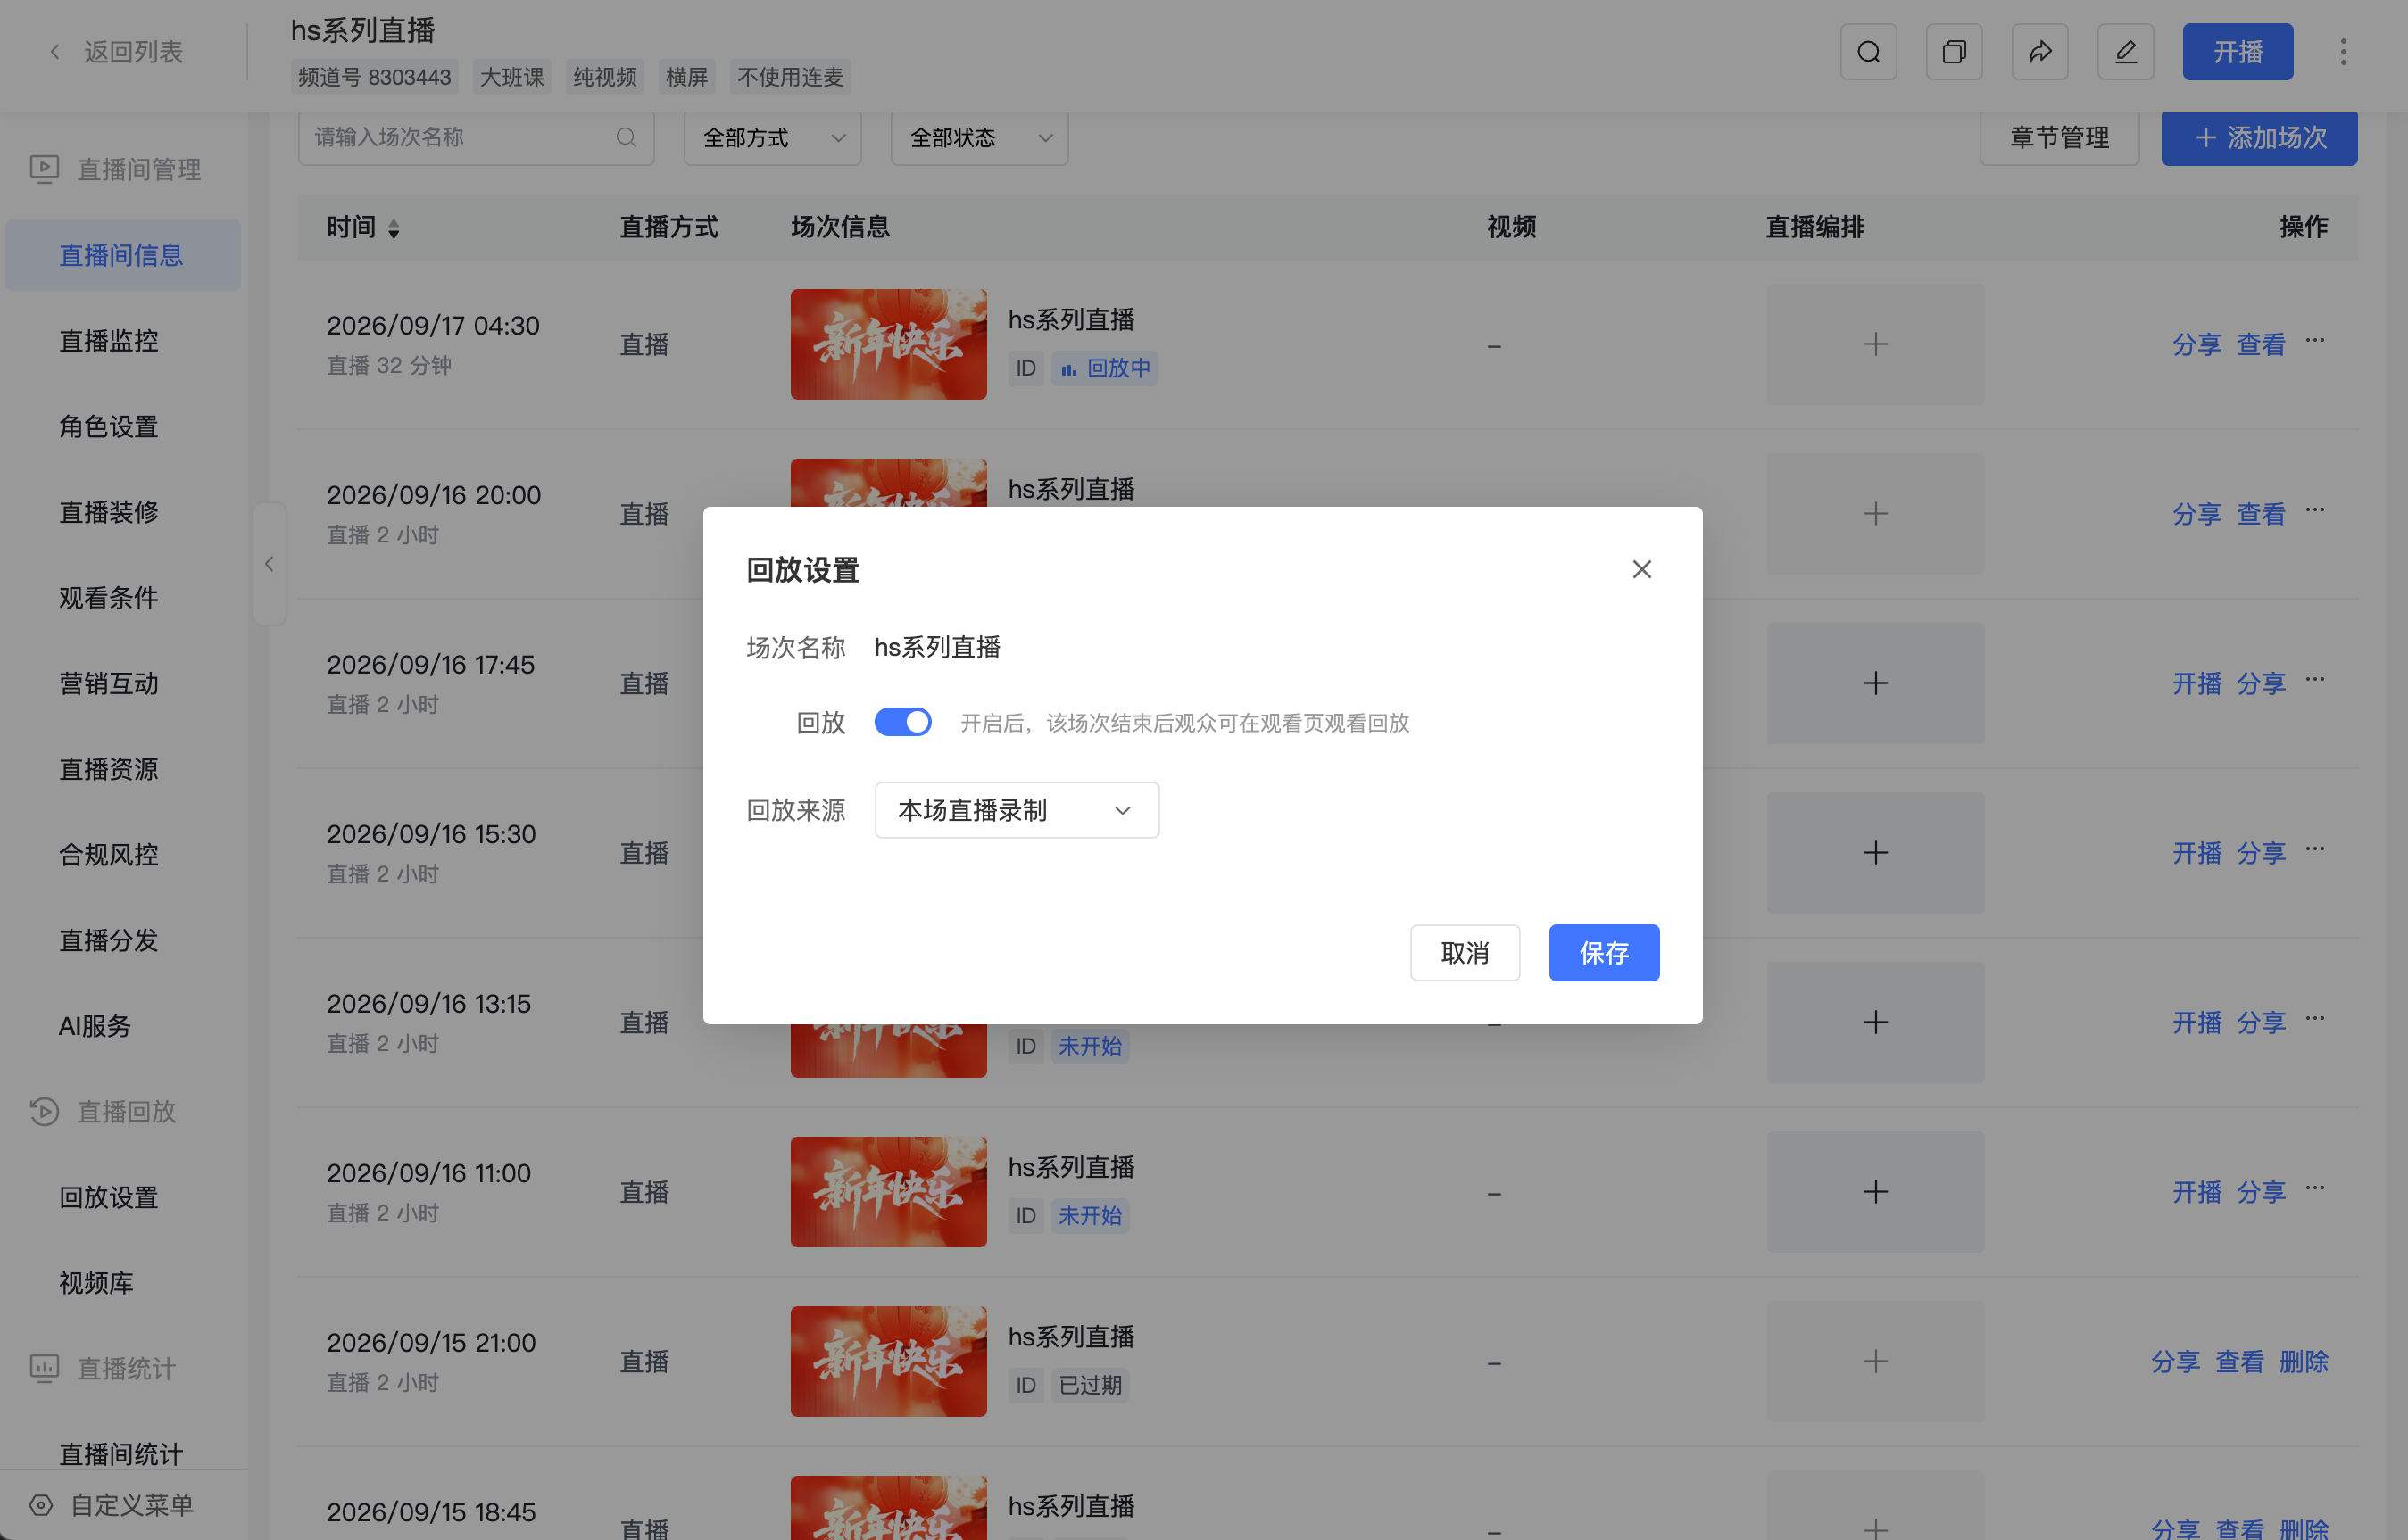Click the 请输入场次名称 search field

click(476, 138)
